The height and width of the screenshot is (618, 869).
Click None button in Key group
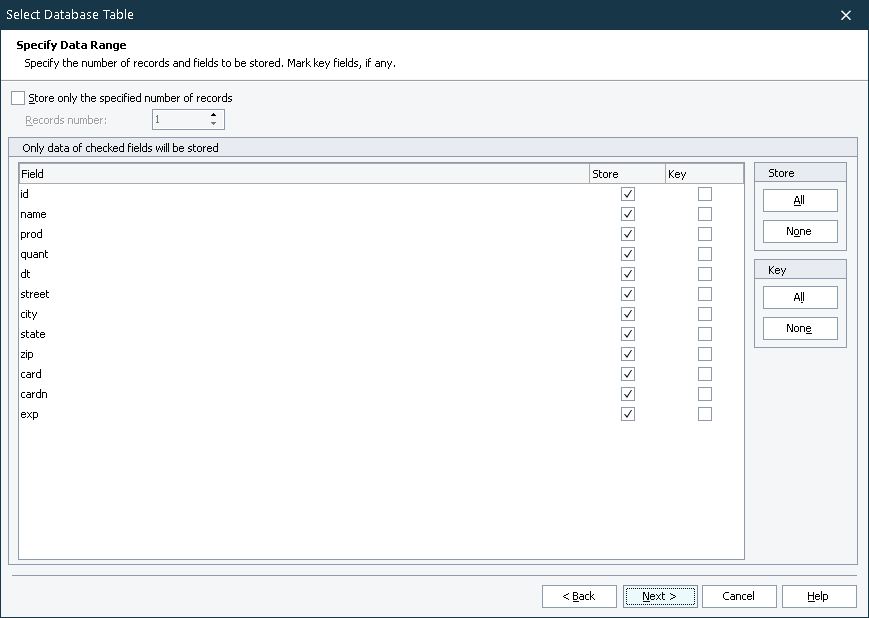pos(799,328)
